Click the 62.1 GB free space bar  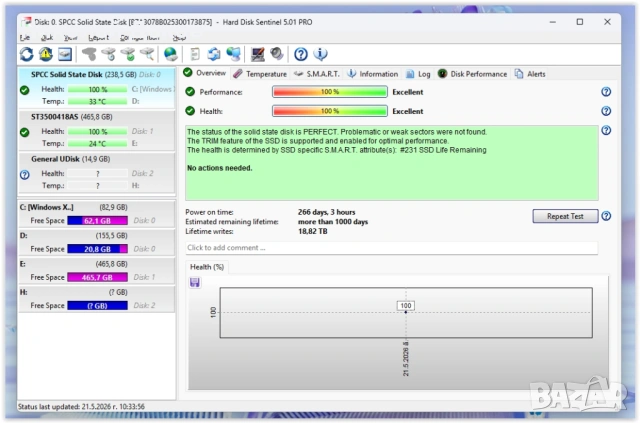pyautogui.click(x=98, y=220)
